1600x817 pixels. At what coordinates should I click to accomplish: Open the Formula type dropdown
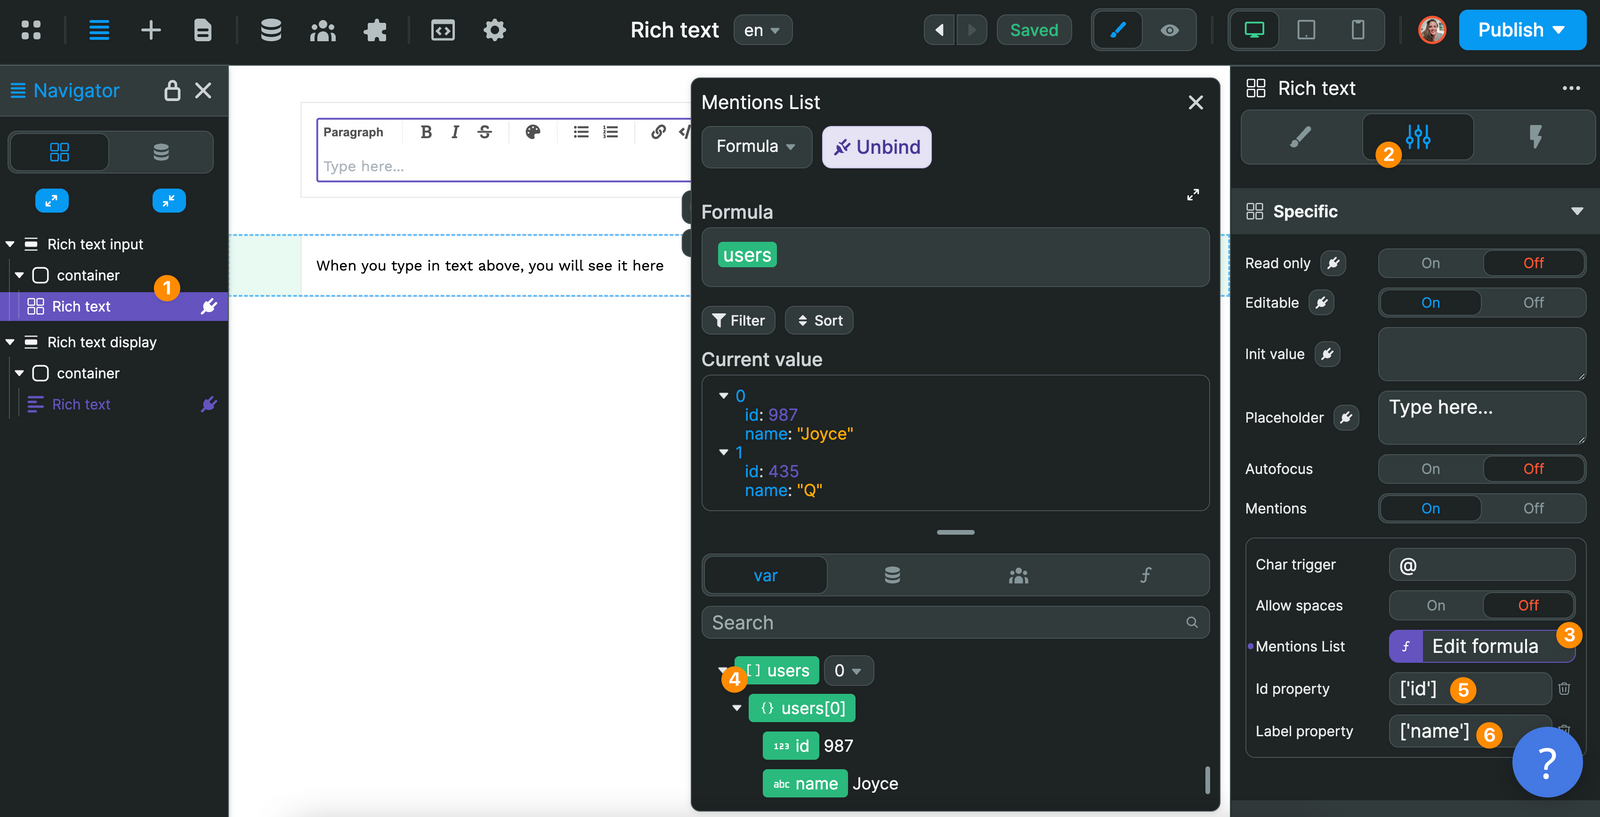point(756,146)
